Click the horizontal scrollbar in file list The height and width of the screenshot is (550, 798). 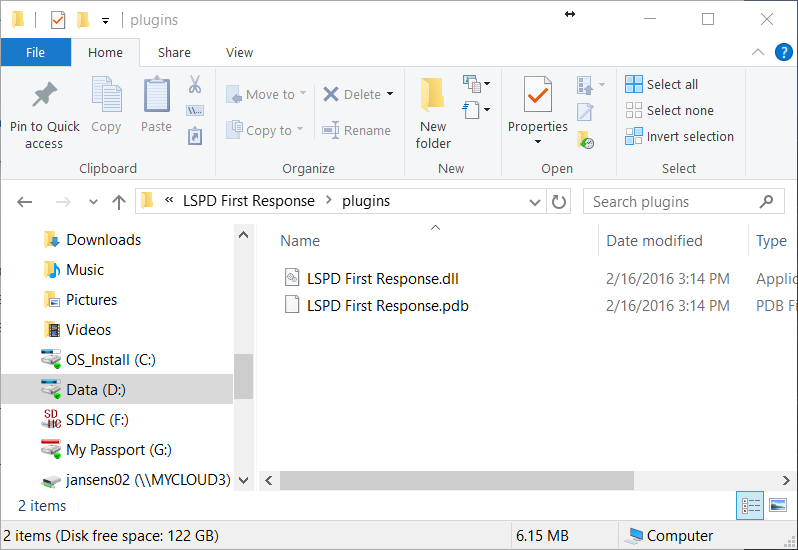point(456,481)
